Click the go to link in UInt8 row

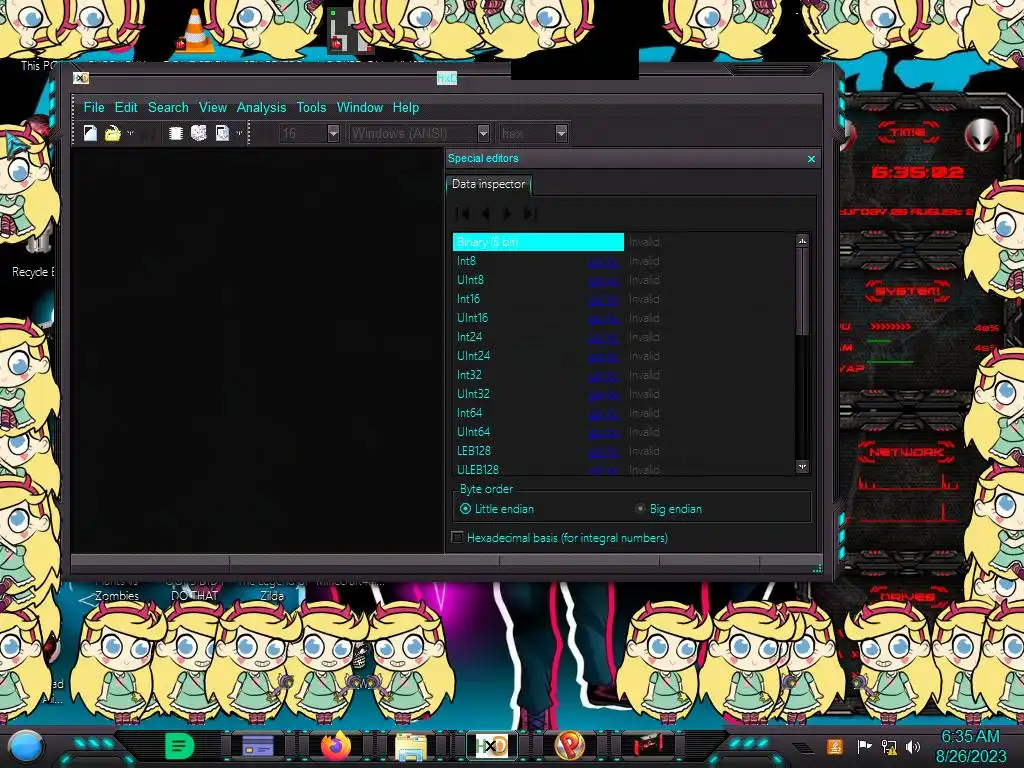click(603, 281)
